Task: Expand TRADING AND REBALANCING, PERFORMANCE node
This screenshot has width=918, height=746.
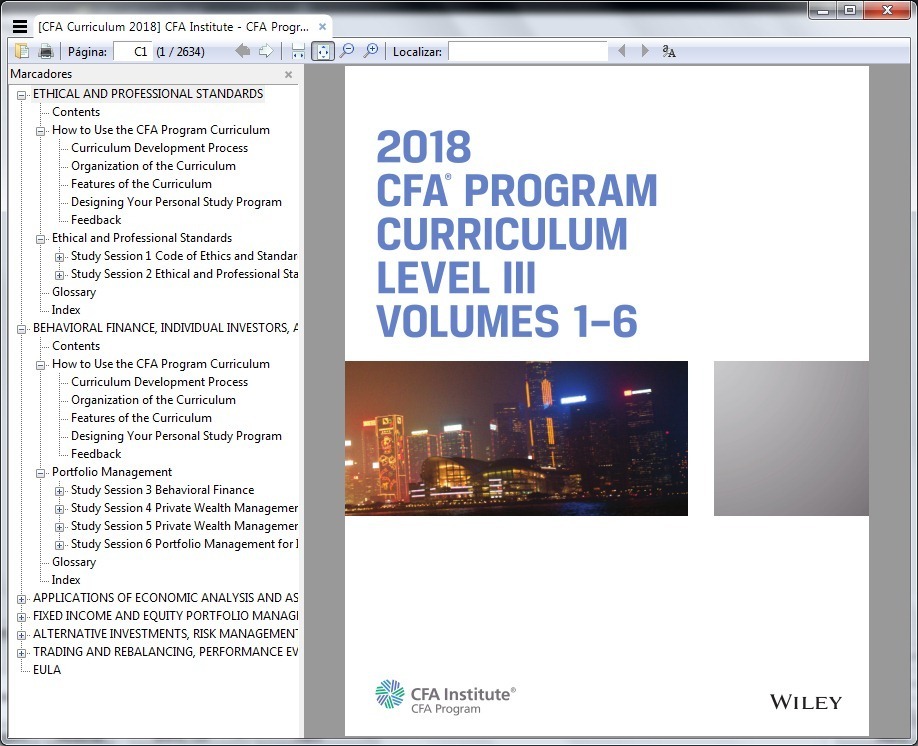Action: [22, 653]
